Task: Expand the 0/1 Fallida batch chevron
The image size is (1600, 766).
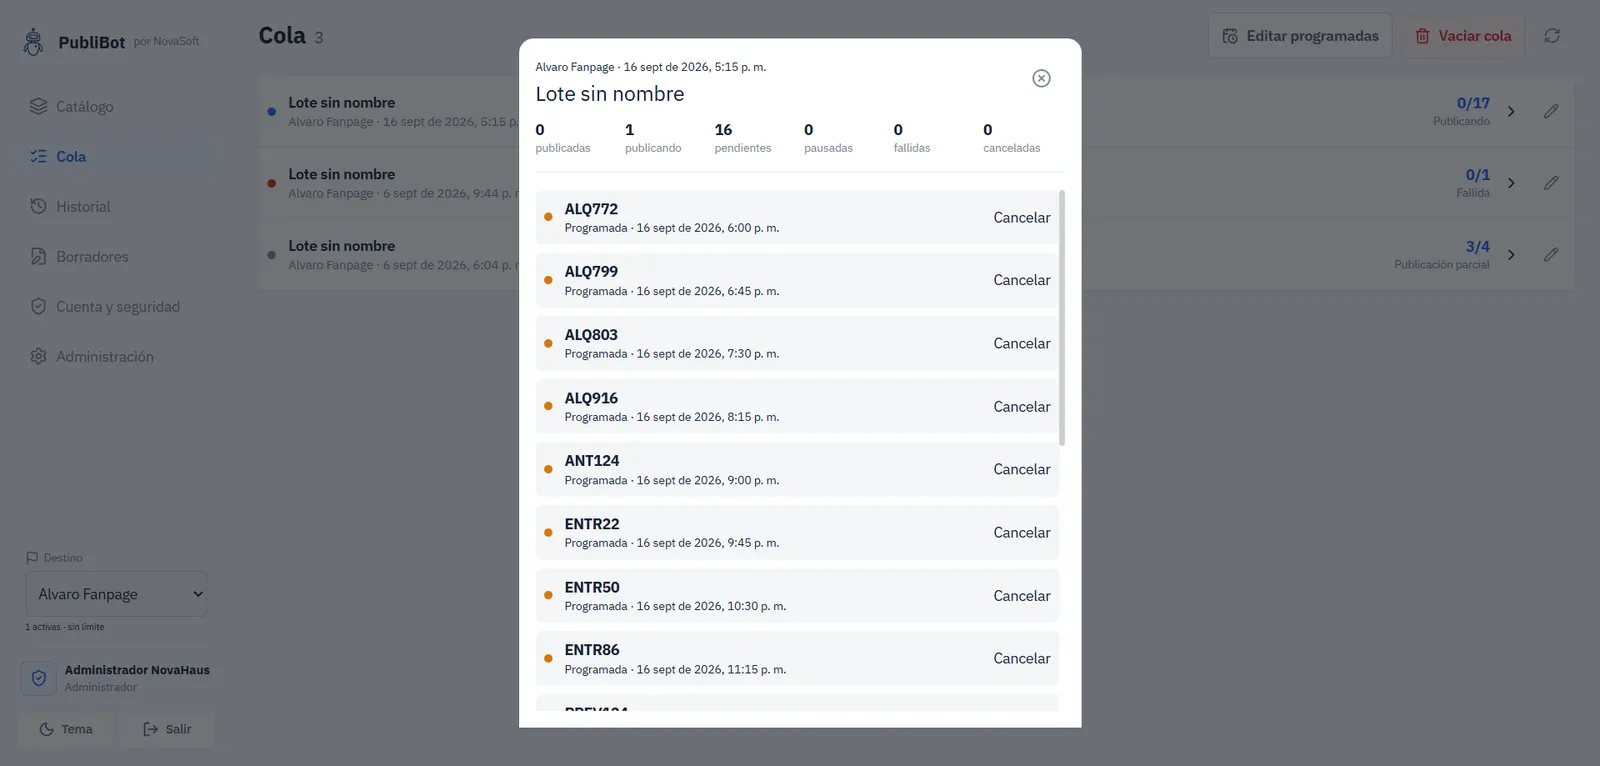Action: point(1511,183)
